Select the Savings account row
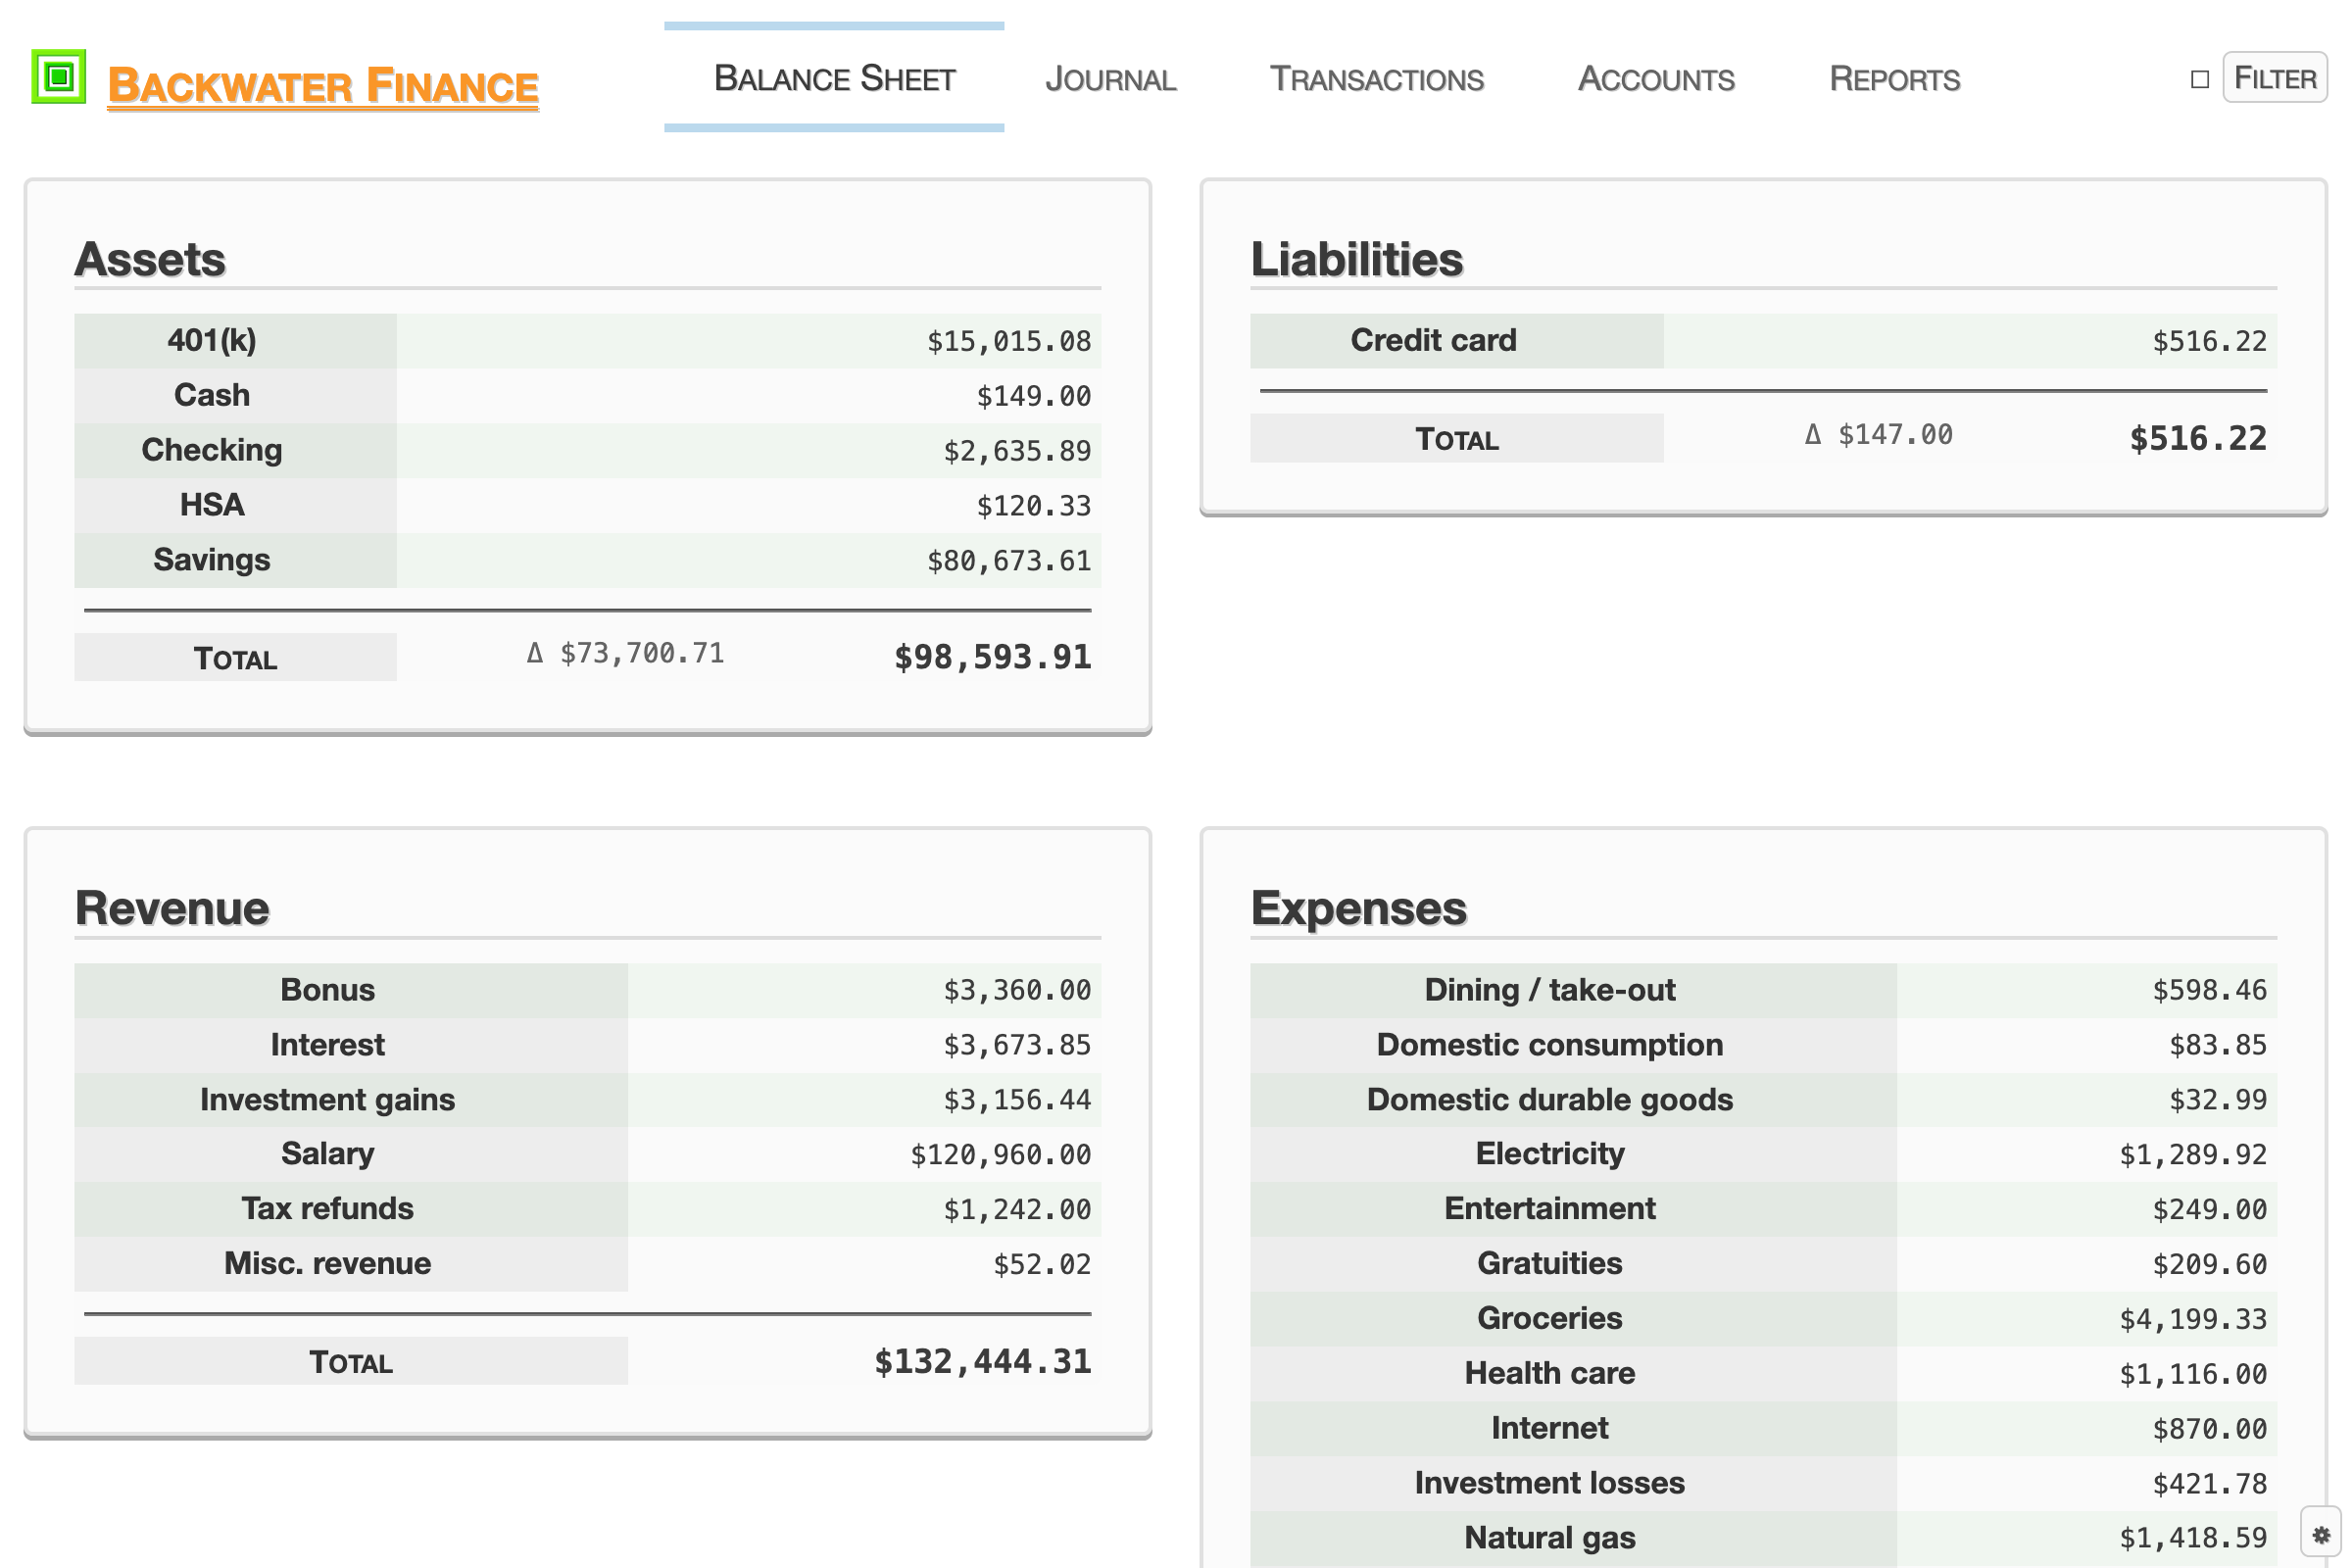Screen dimensions: 2352x1568 tap(212, 560)
